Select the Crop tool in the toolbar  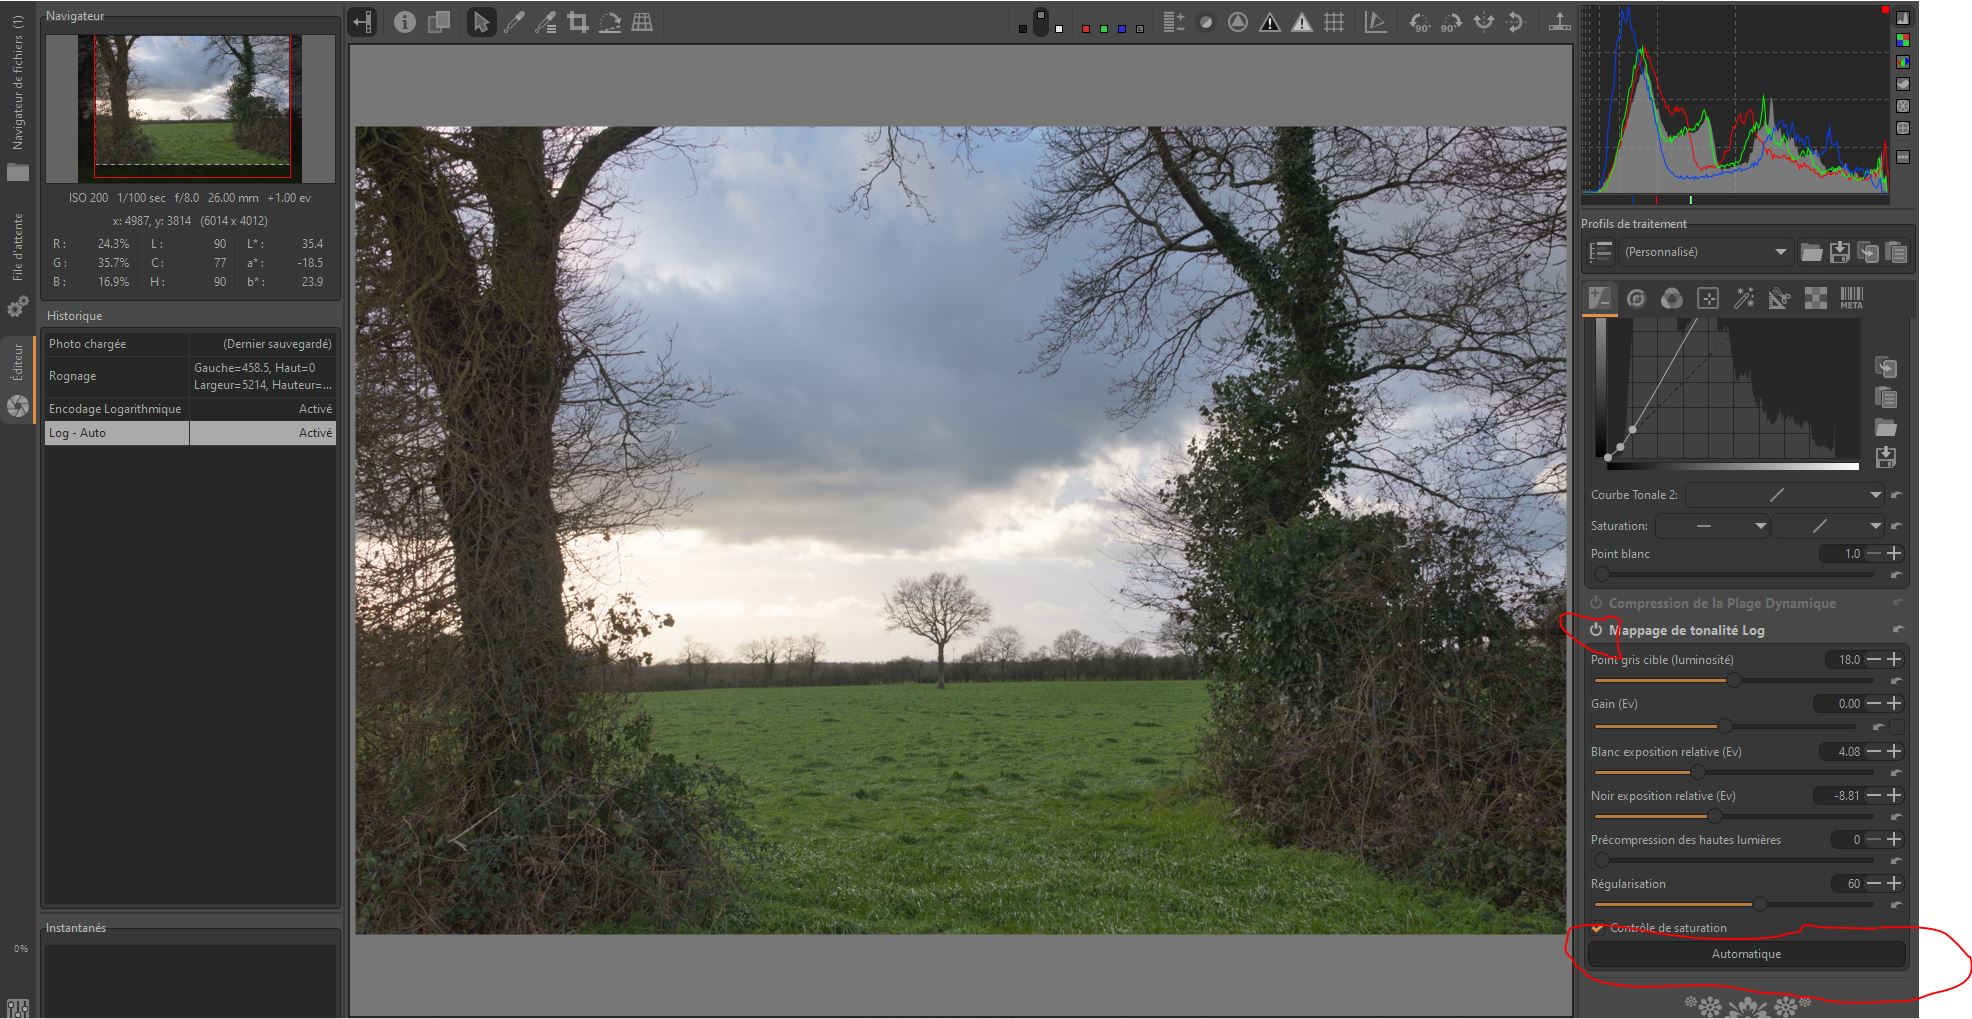pos(577,22)
